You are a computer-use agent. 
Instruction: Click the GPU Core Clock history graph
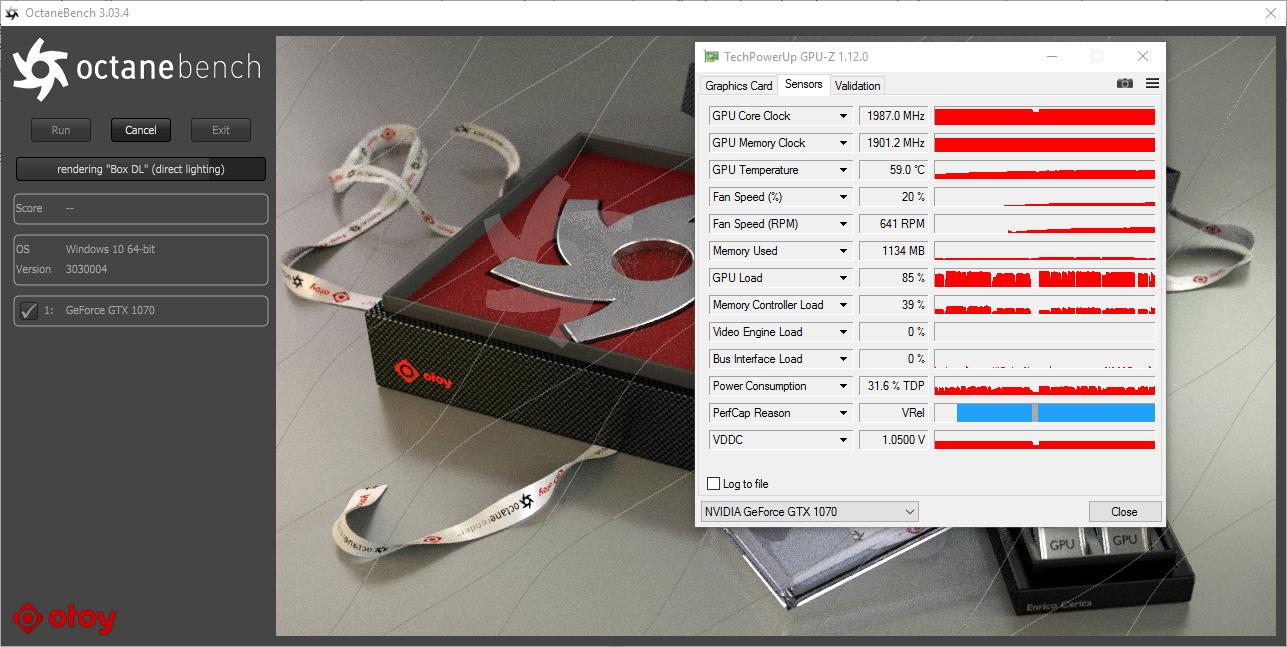click(1045, 116)
